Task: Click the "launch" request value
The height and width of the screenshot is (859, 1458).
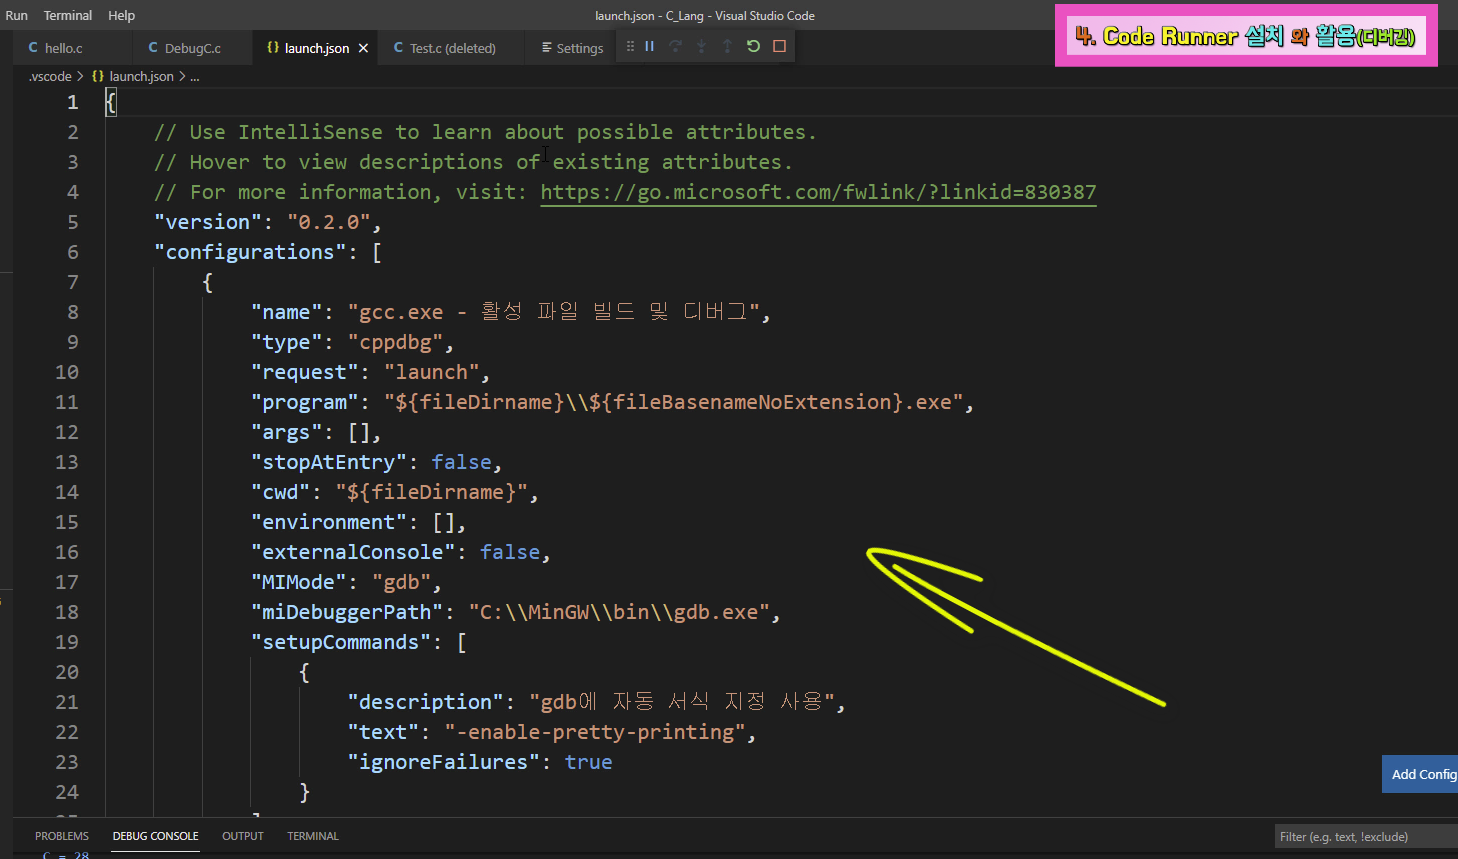Action: point(432,372)
